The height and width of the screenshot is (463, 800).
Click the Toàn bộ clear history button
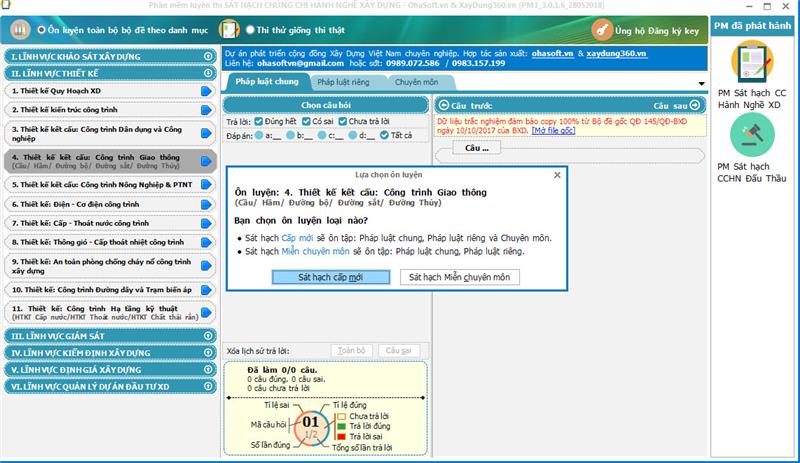pyautogui.click(x=352, y=351)
